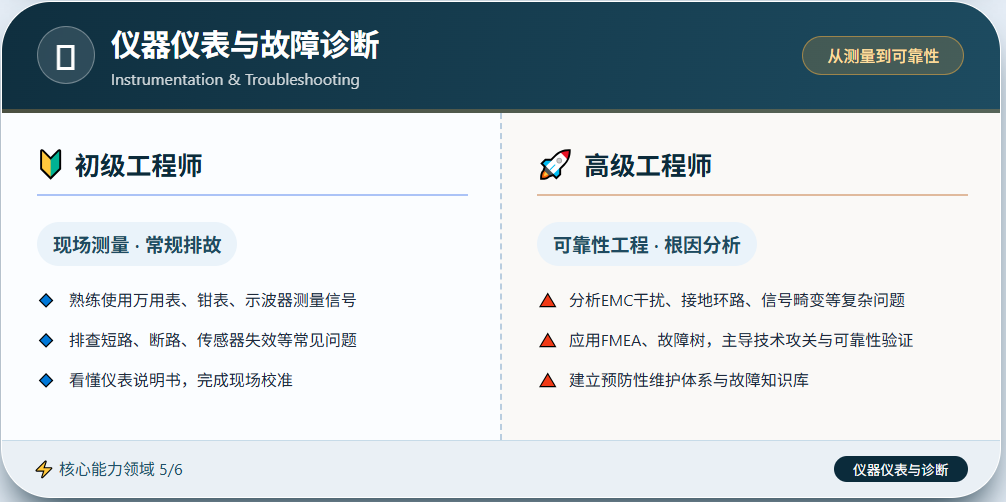Click the 仪器仪表与诊断 footer badge
This screenshot has width=1006, height=502.
pos(901,470)
